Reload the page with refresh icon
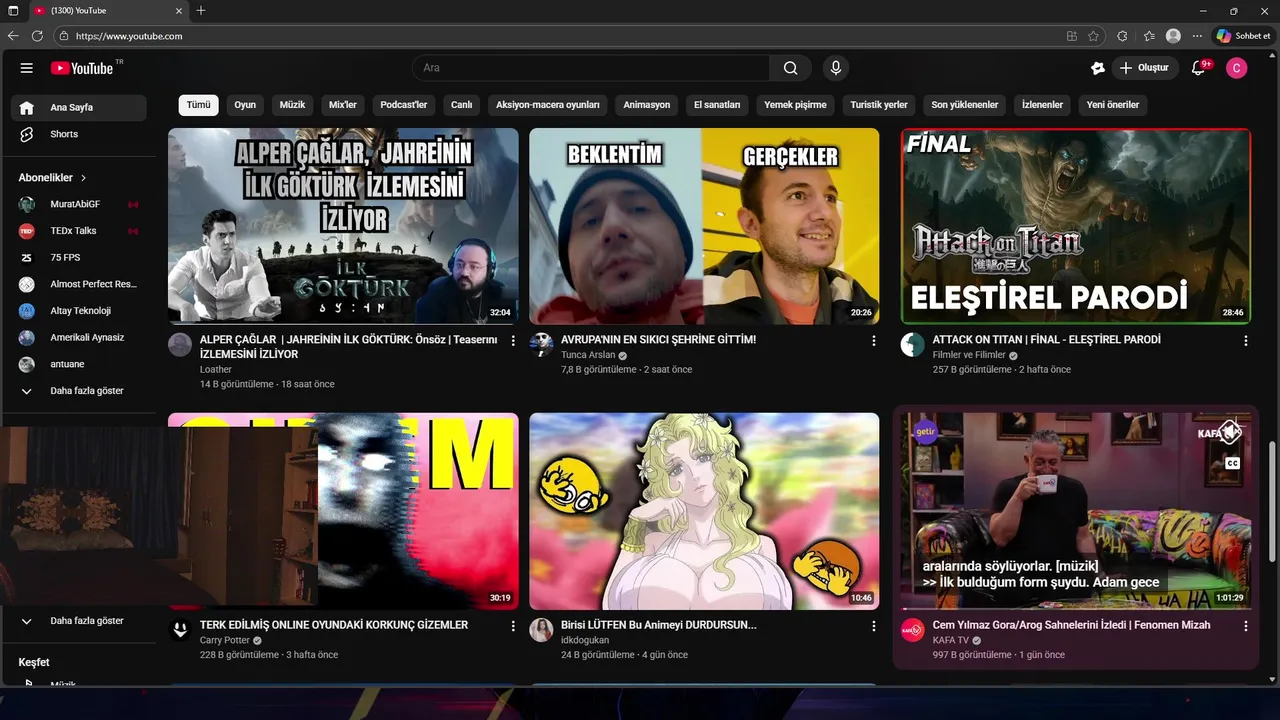1280x720 pixels. (x=38, y=36)
